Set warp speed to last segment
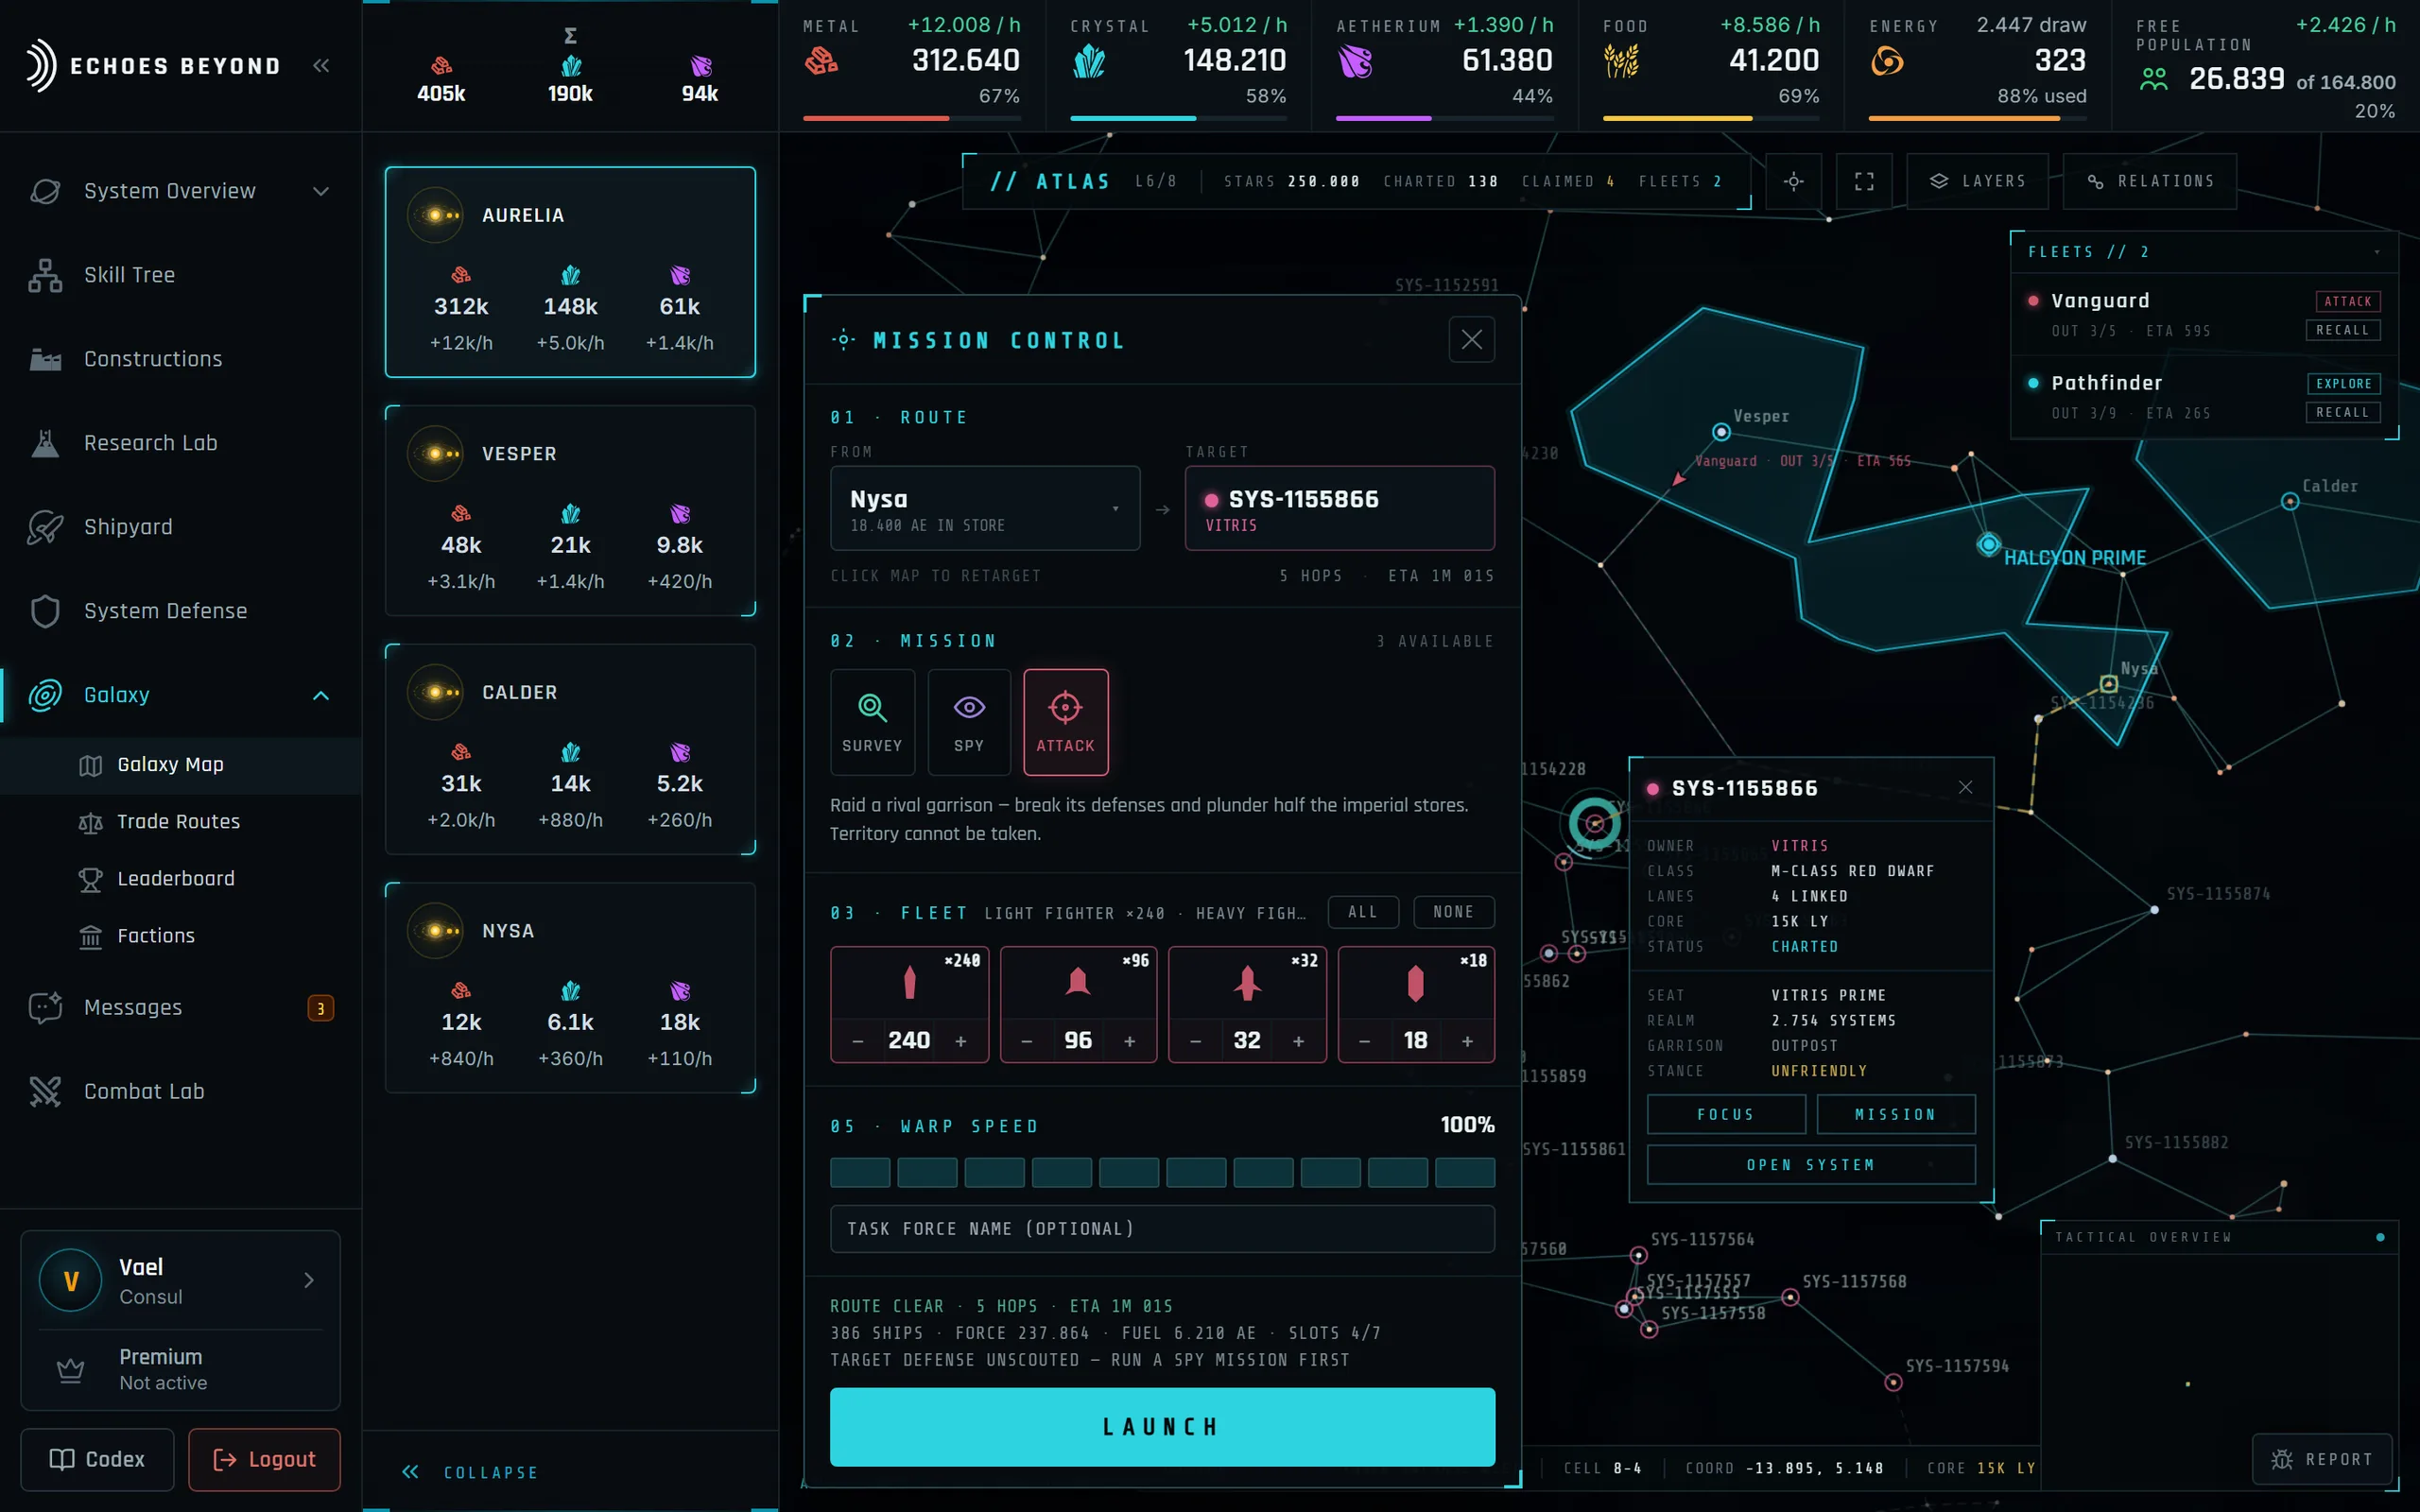Viewport: 2420px width, 1512px height. [1465, 1172]
